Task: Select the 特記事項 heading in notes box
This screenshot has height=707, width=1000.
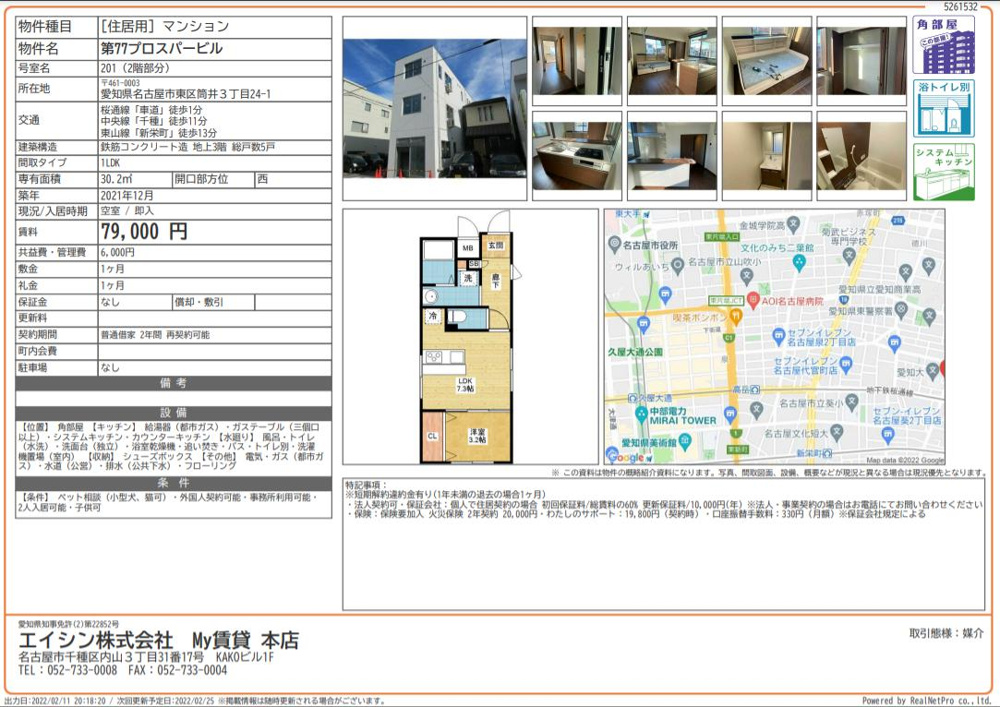Action: click(367, 485)
